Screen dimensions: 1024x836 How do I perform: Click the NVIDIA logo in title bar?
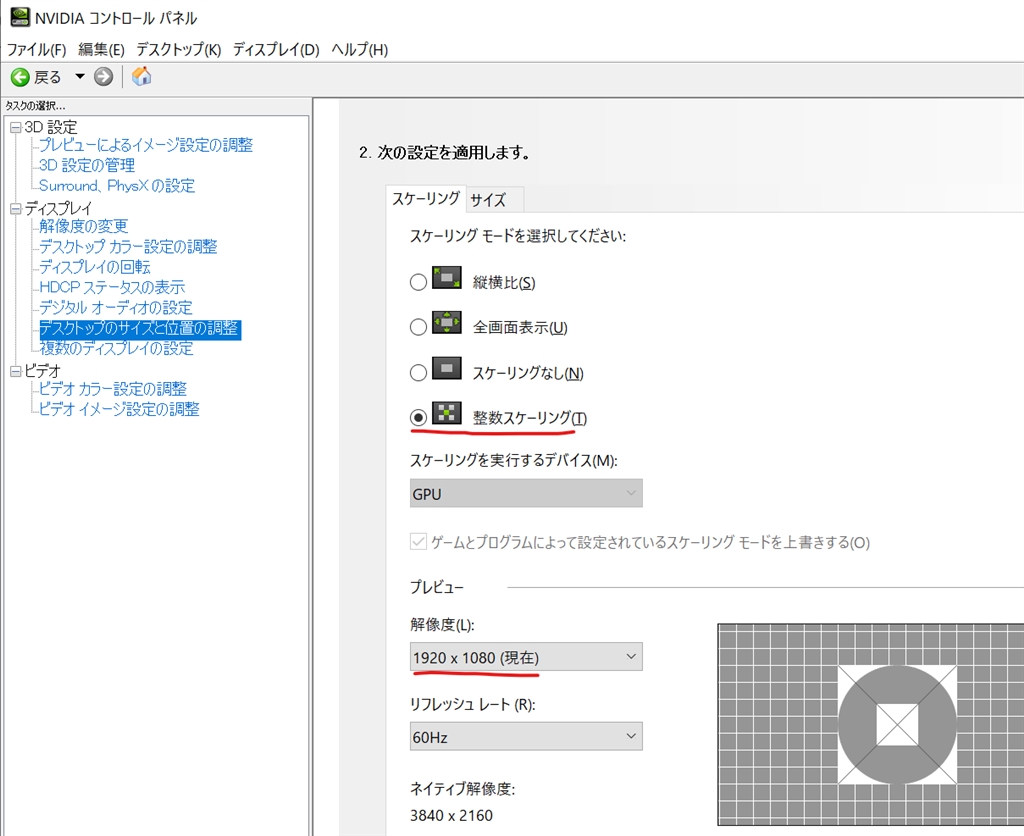pos(20,17)
